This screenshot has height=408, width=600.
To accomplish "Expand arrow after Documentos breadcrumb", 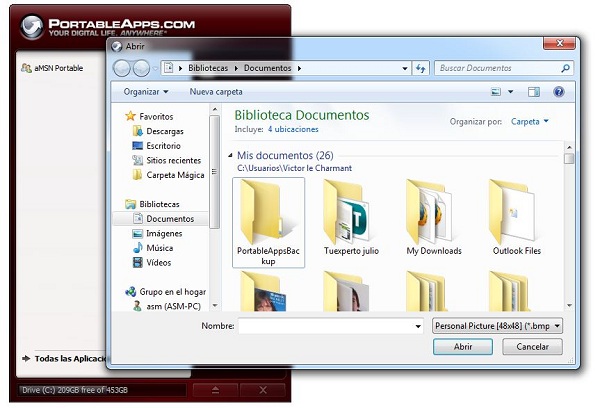I will [x=299, y=69].
